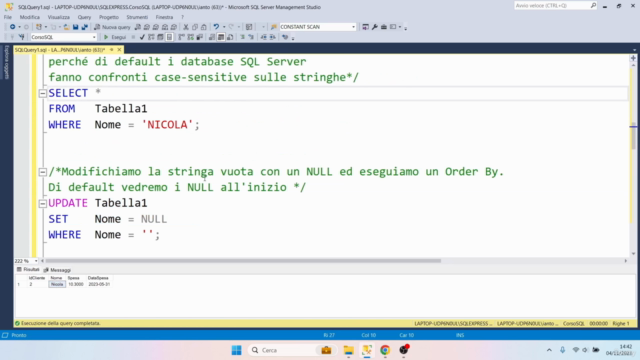Click the Display Estimated Execution Plan icon

coord(151,37)
